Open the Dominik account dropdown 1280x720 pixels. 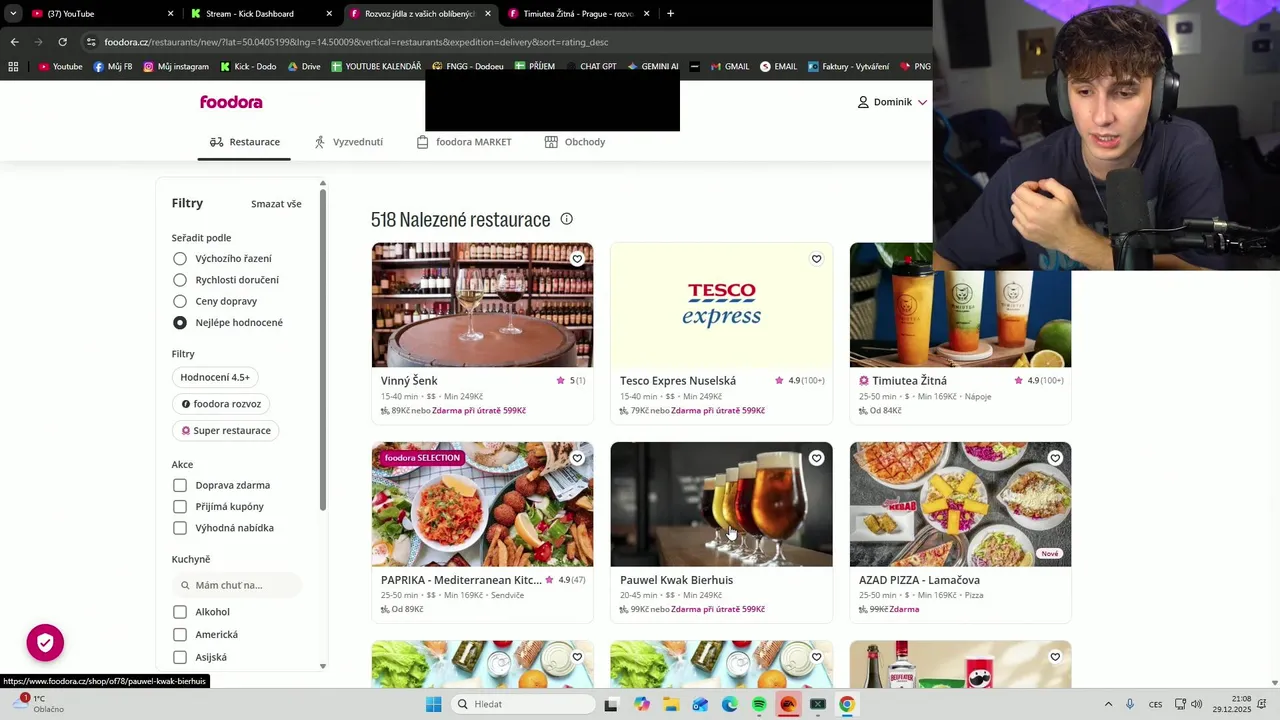pyautogui.click(x=892, y=102)
